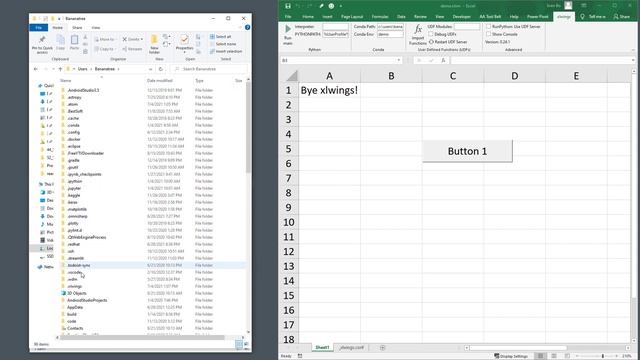Viewport: 640px width, 360px height.
Task: Save the workbook via the Excel save icon
Action: pos(288,6)
